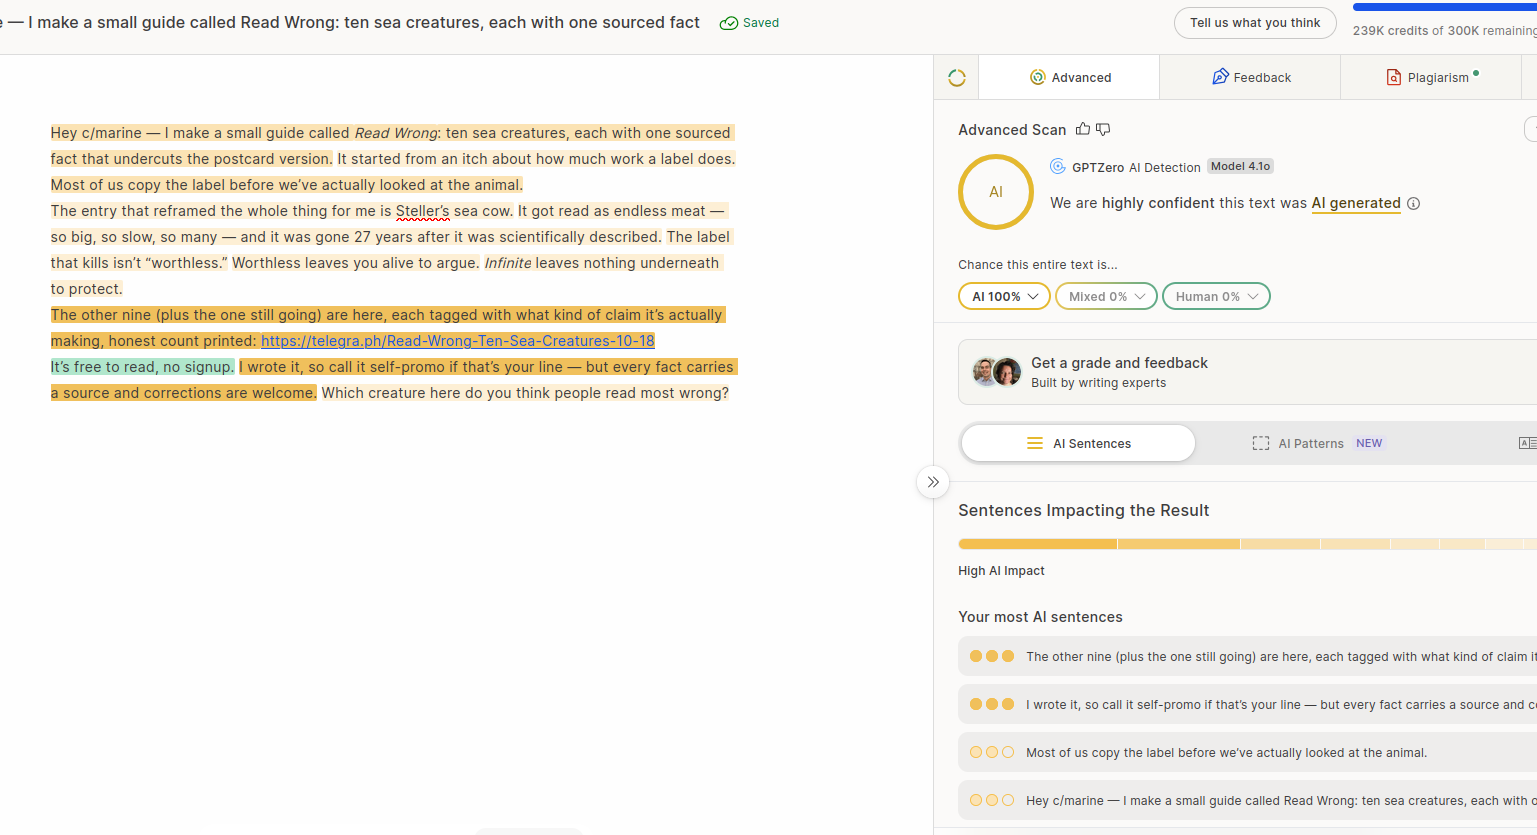Click the circular scan progress icon
This screenshot has height=835, width=1537.
tap(957, 78)
